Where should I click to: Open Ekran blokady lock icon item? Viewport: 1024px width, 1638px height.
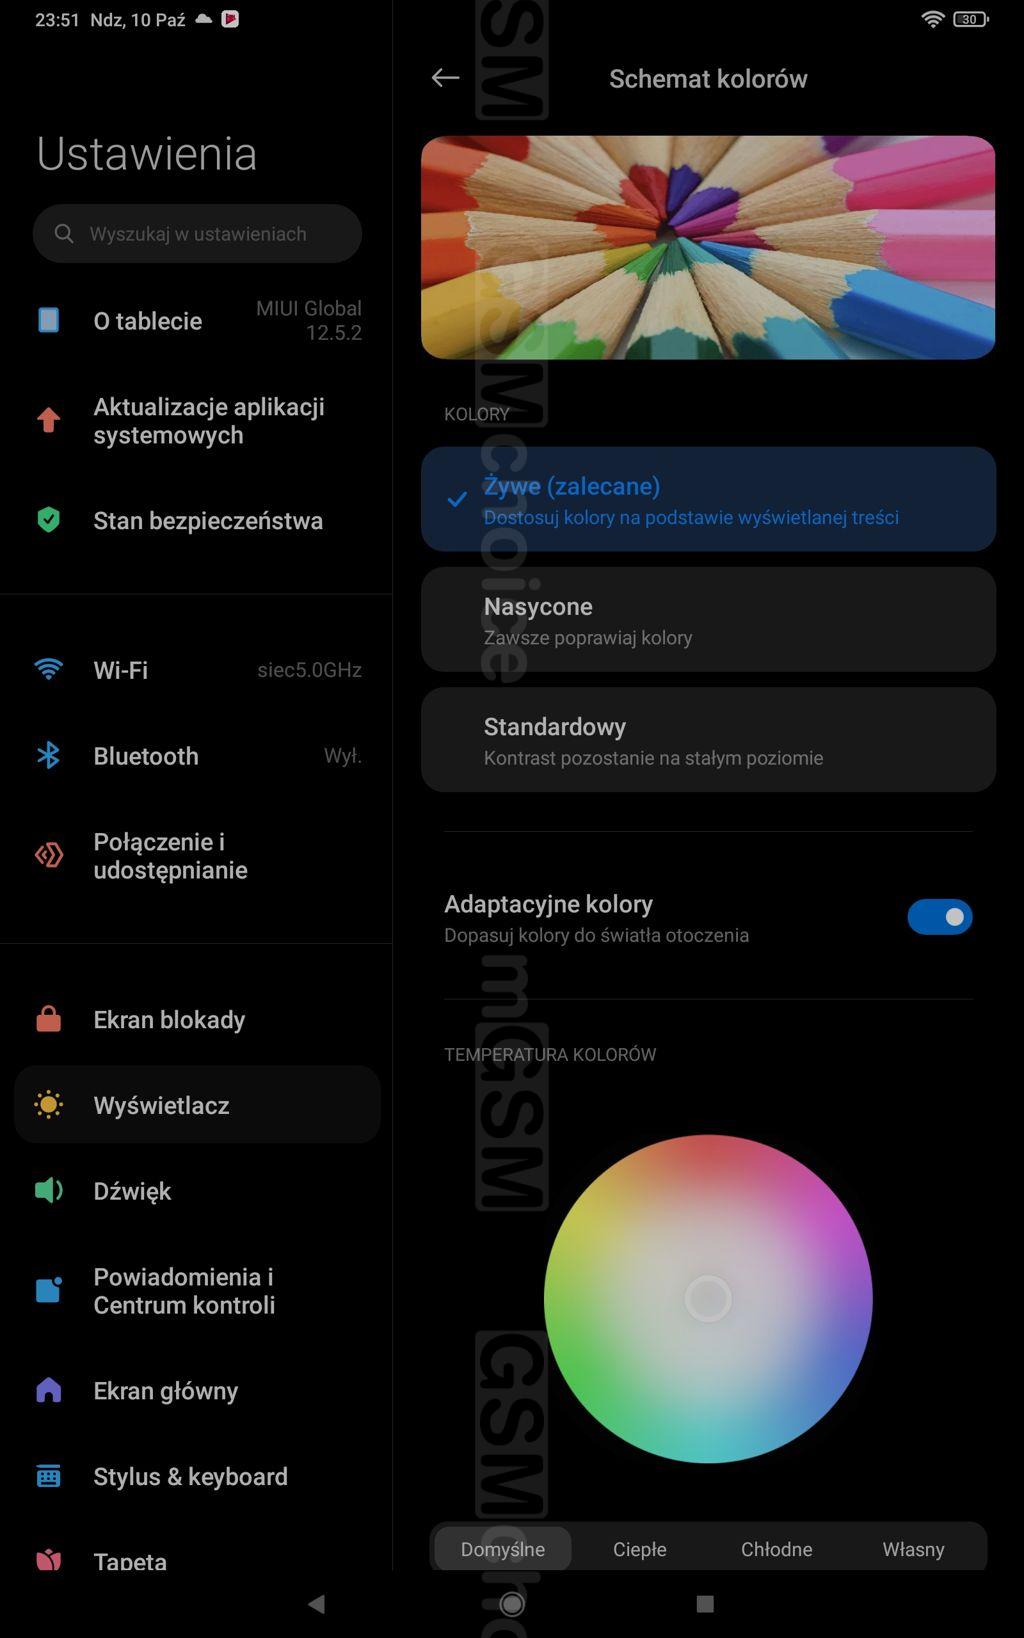click(48, 1019)
